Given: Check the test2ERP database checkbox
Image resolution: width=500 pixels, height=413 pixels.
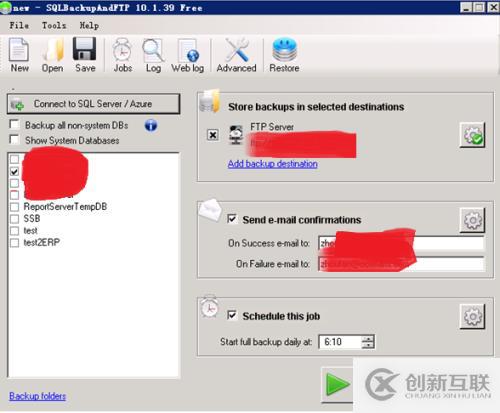Looking at the screenshot, I should click(14, 243).
